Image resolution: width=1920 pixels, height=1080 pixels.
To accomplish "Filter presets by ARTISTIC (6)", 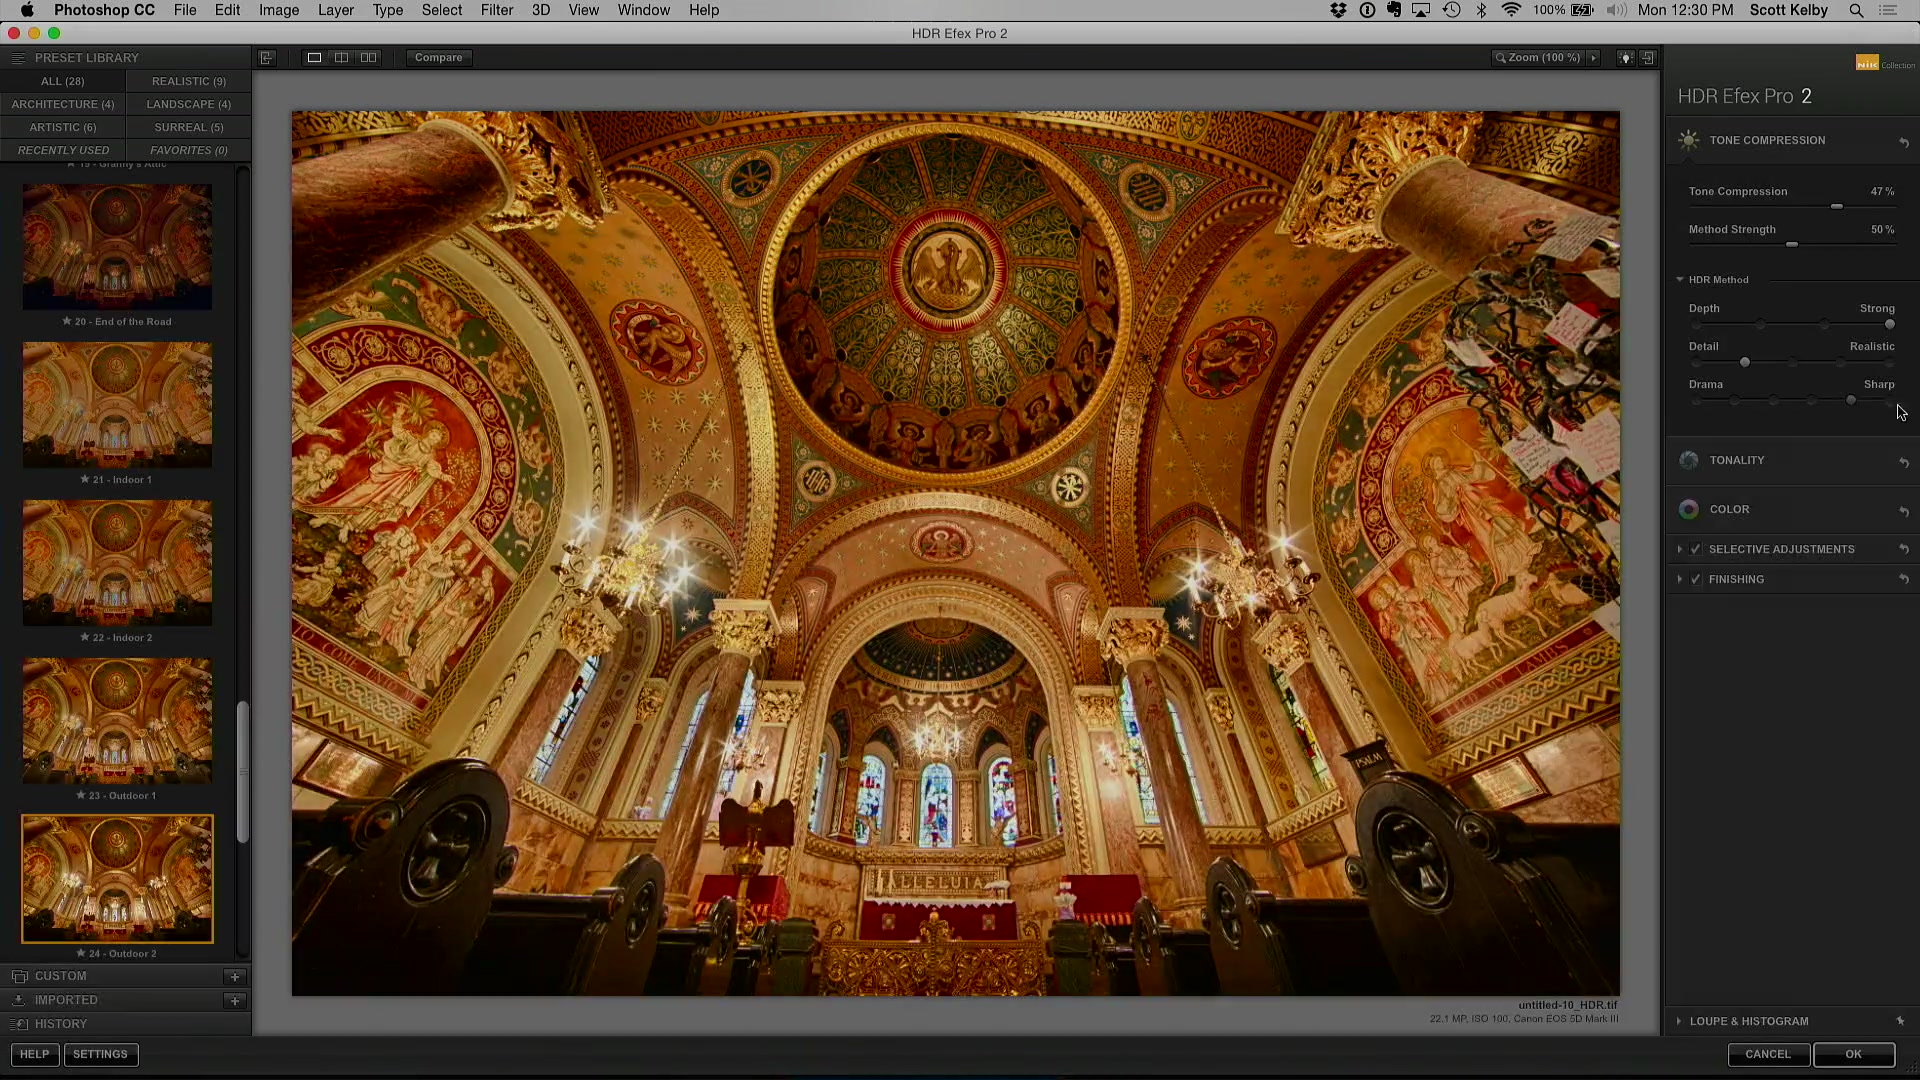I will (x=63, y=127).
